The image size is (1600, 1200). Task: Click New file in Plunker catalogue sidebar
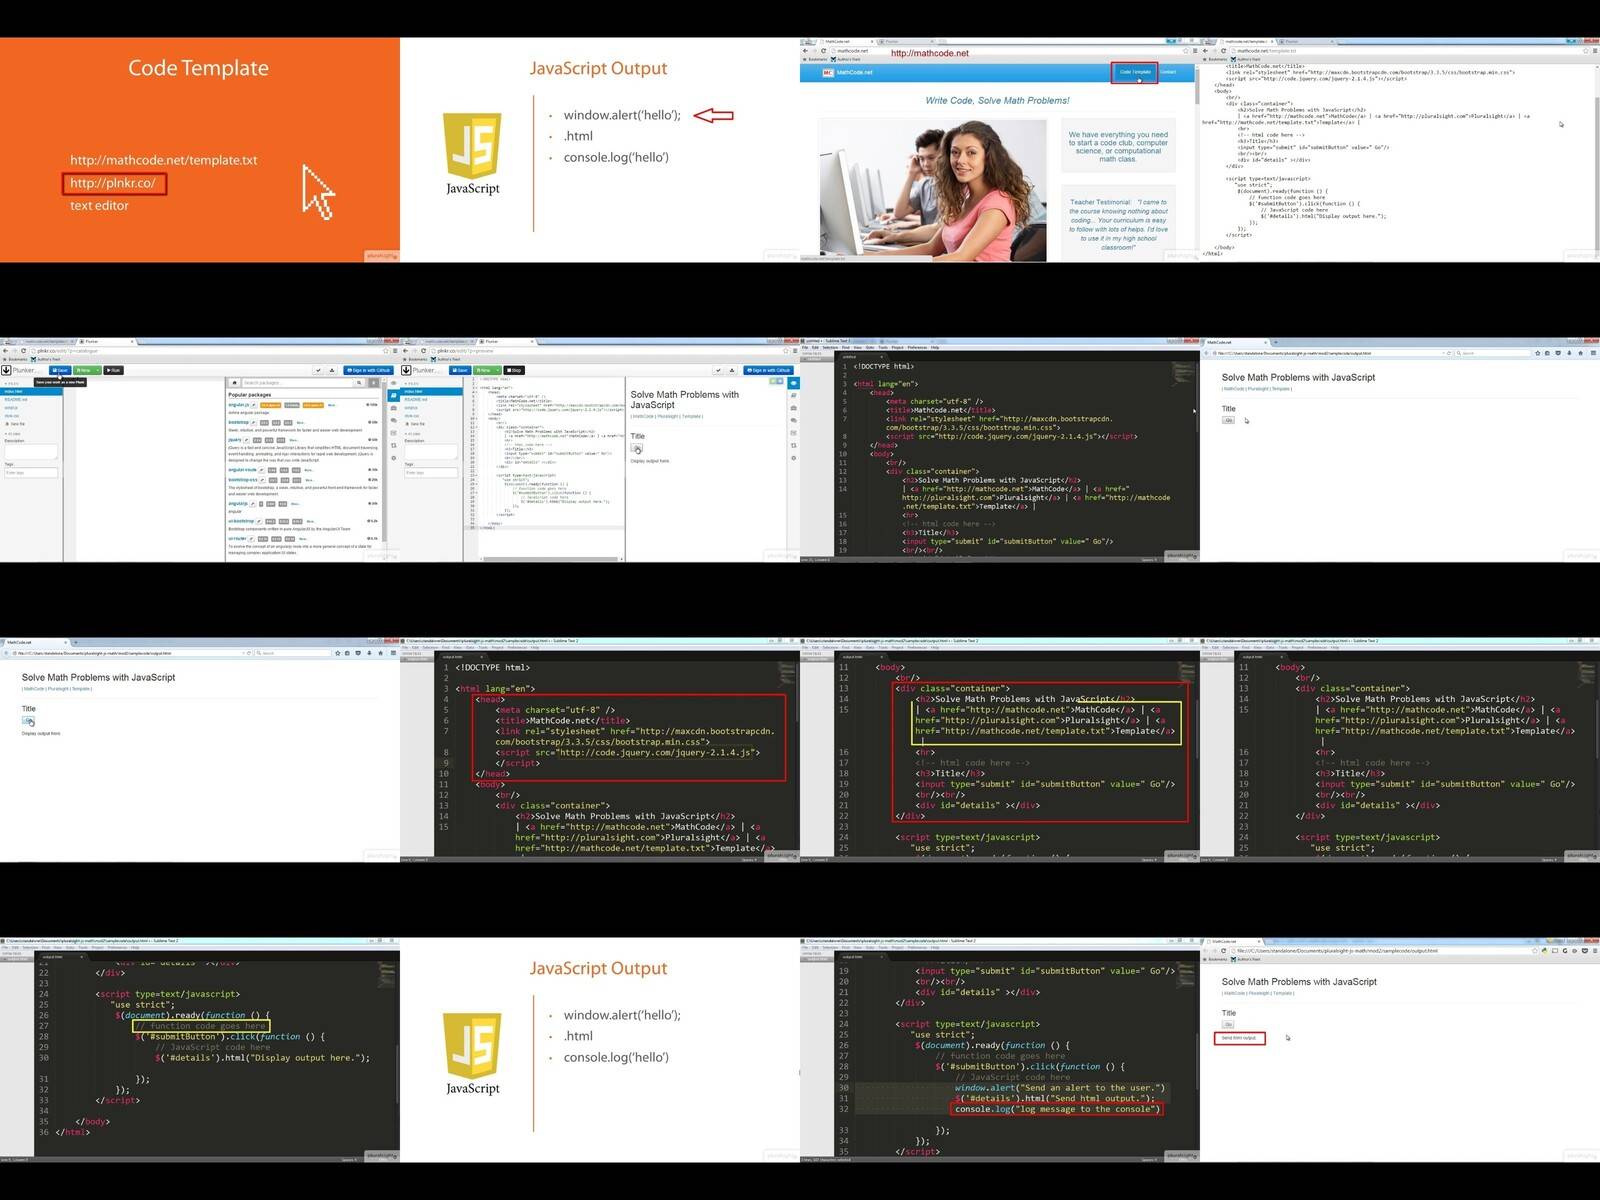tap(15, 424)
